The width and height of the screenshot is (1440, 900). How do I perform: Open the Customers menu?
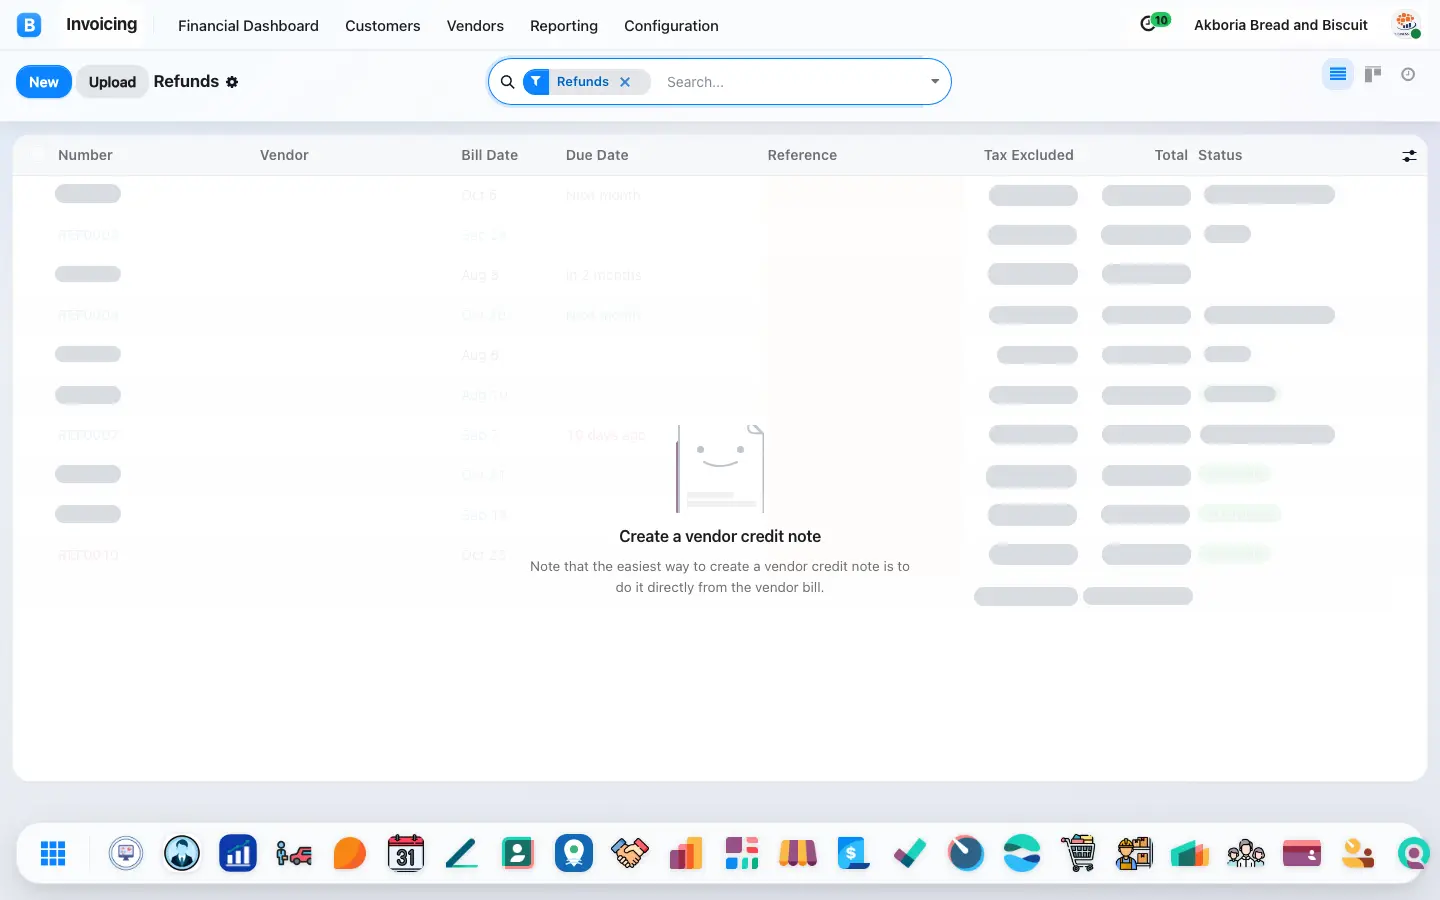point(383,26)
